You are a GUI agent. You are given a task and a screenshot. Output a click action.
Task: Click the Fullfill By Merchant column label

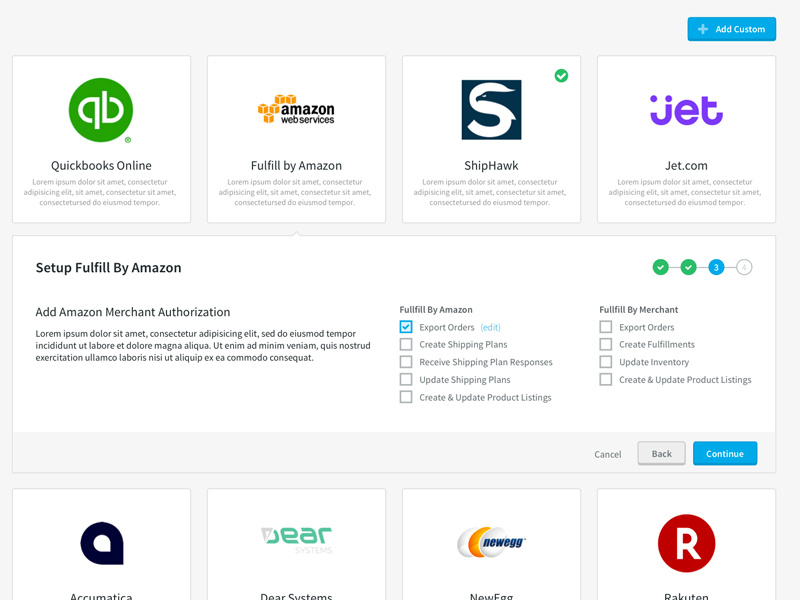pos(639,310)
